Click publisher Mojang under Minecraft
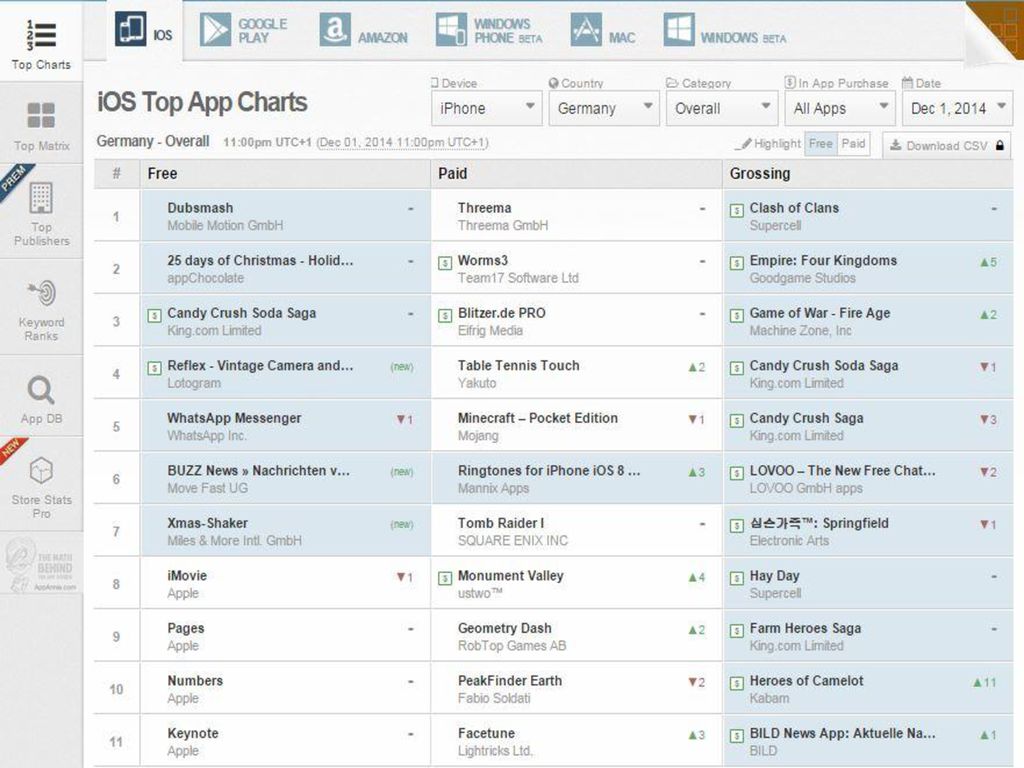This screenshot has width=1024, height=768. point(478,436)
